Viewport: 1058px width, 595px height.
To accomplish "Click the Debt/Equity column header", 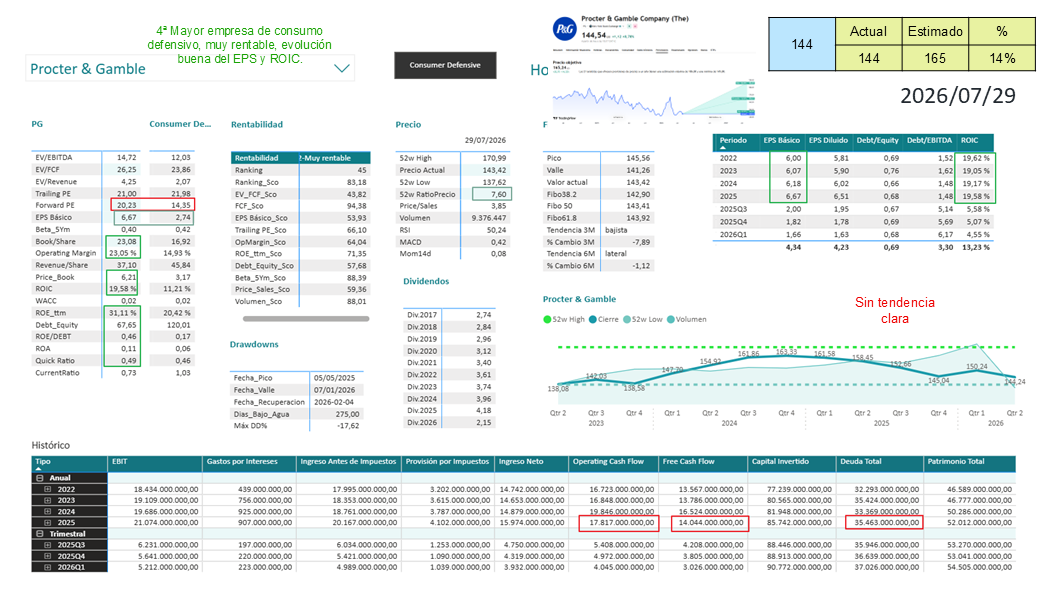I will coord(877,141).
